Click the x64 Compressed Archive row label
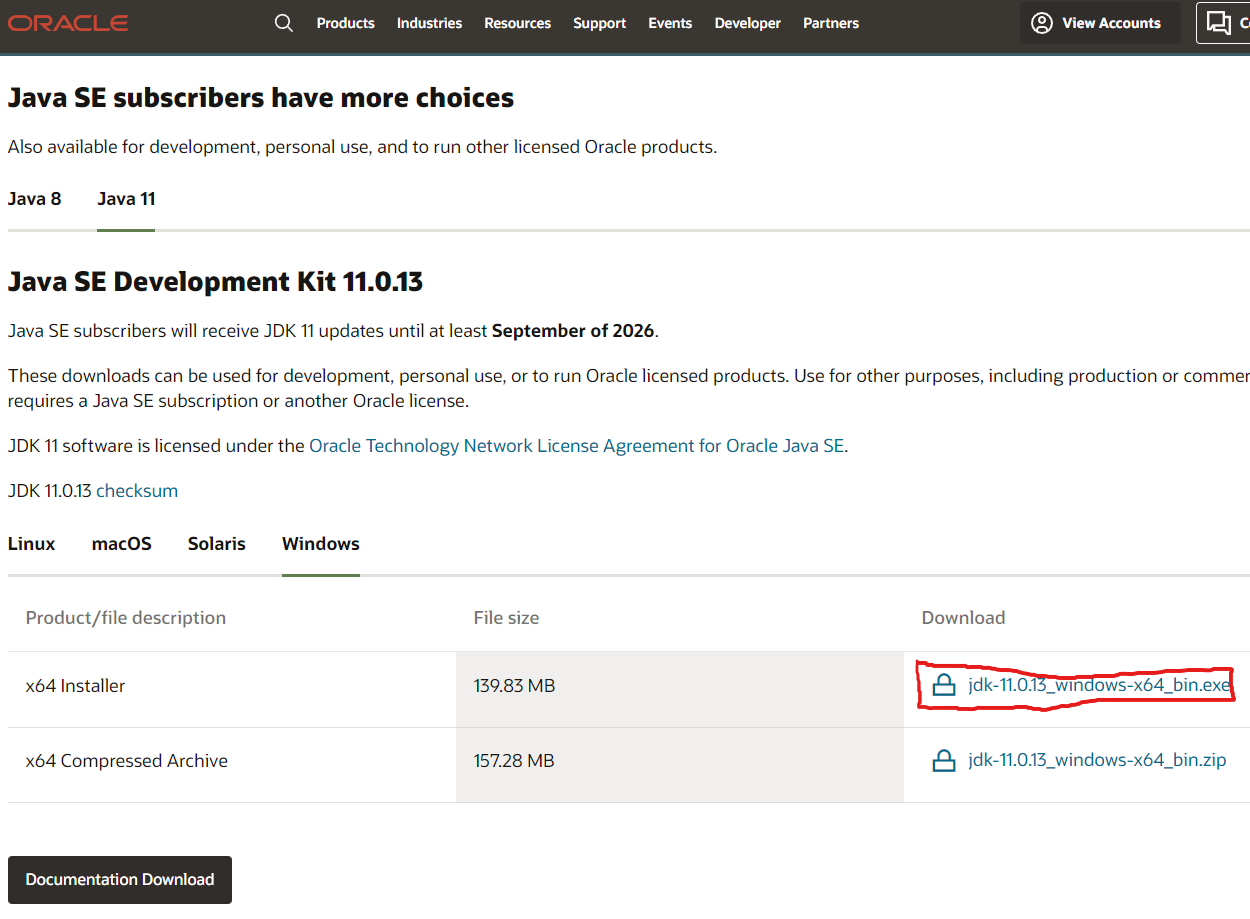 [127, 761]
